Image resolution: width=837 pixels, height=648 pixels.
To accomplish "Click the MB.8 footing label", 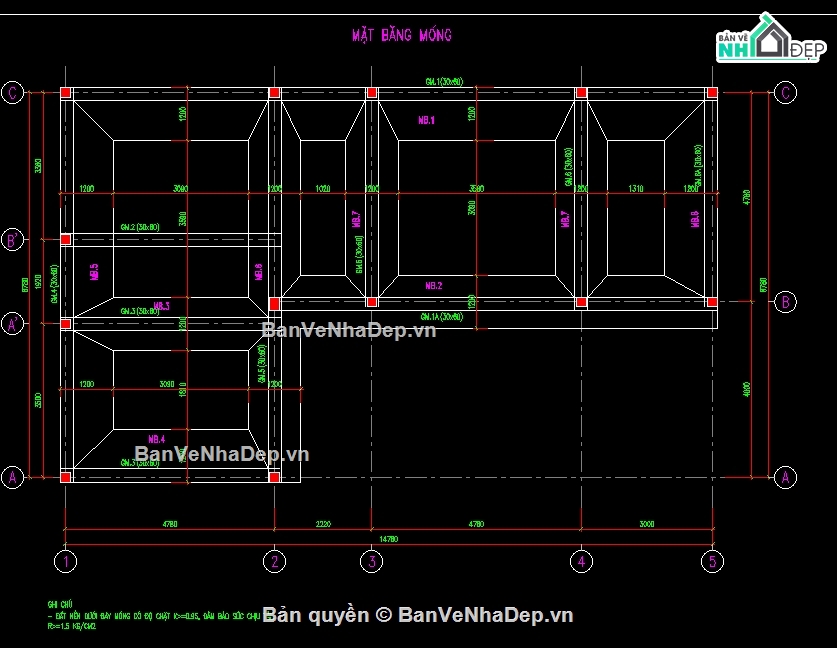I will pos(695,219).
